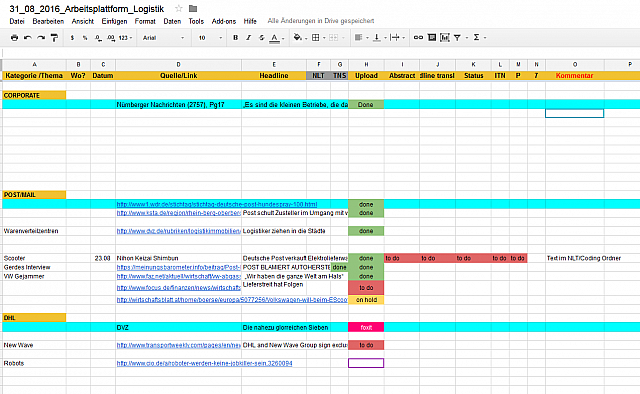
Task: Select the 'on hold' status cell
Action: 366,300
